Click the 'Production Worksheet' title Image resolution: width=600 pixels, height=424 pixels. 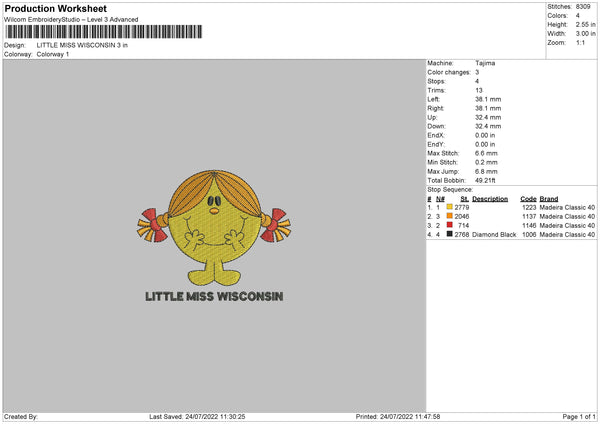(55, 8)
